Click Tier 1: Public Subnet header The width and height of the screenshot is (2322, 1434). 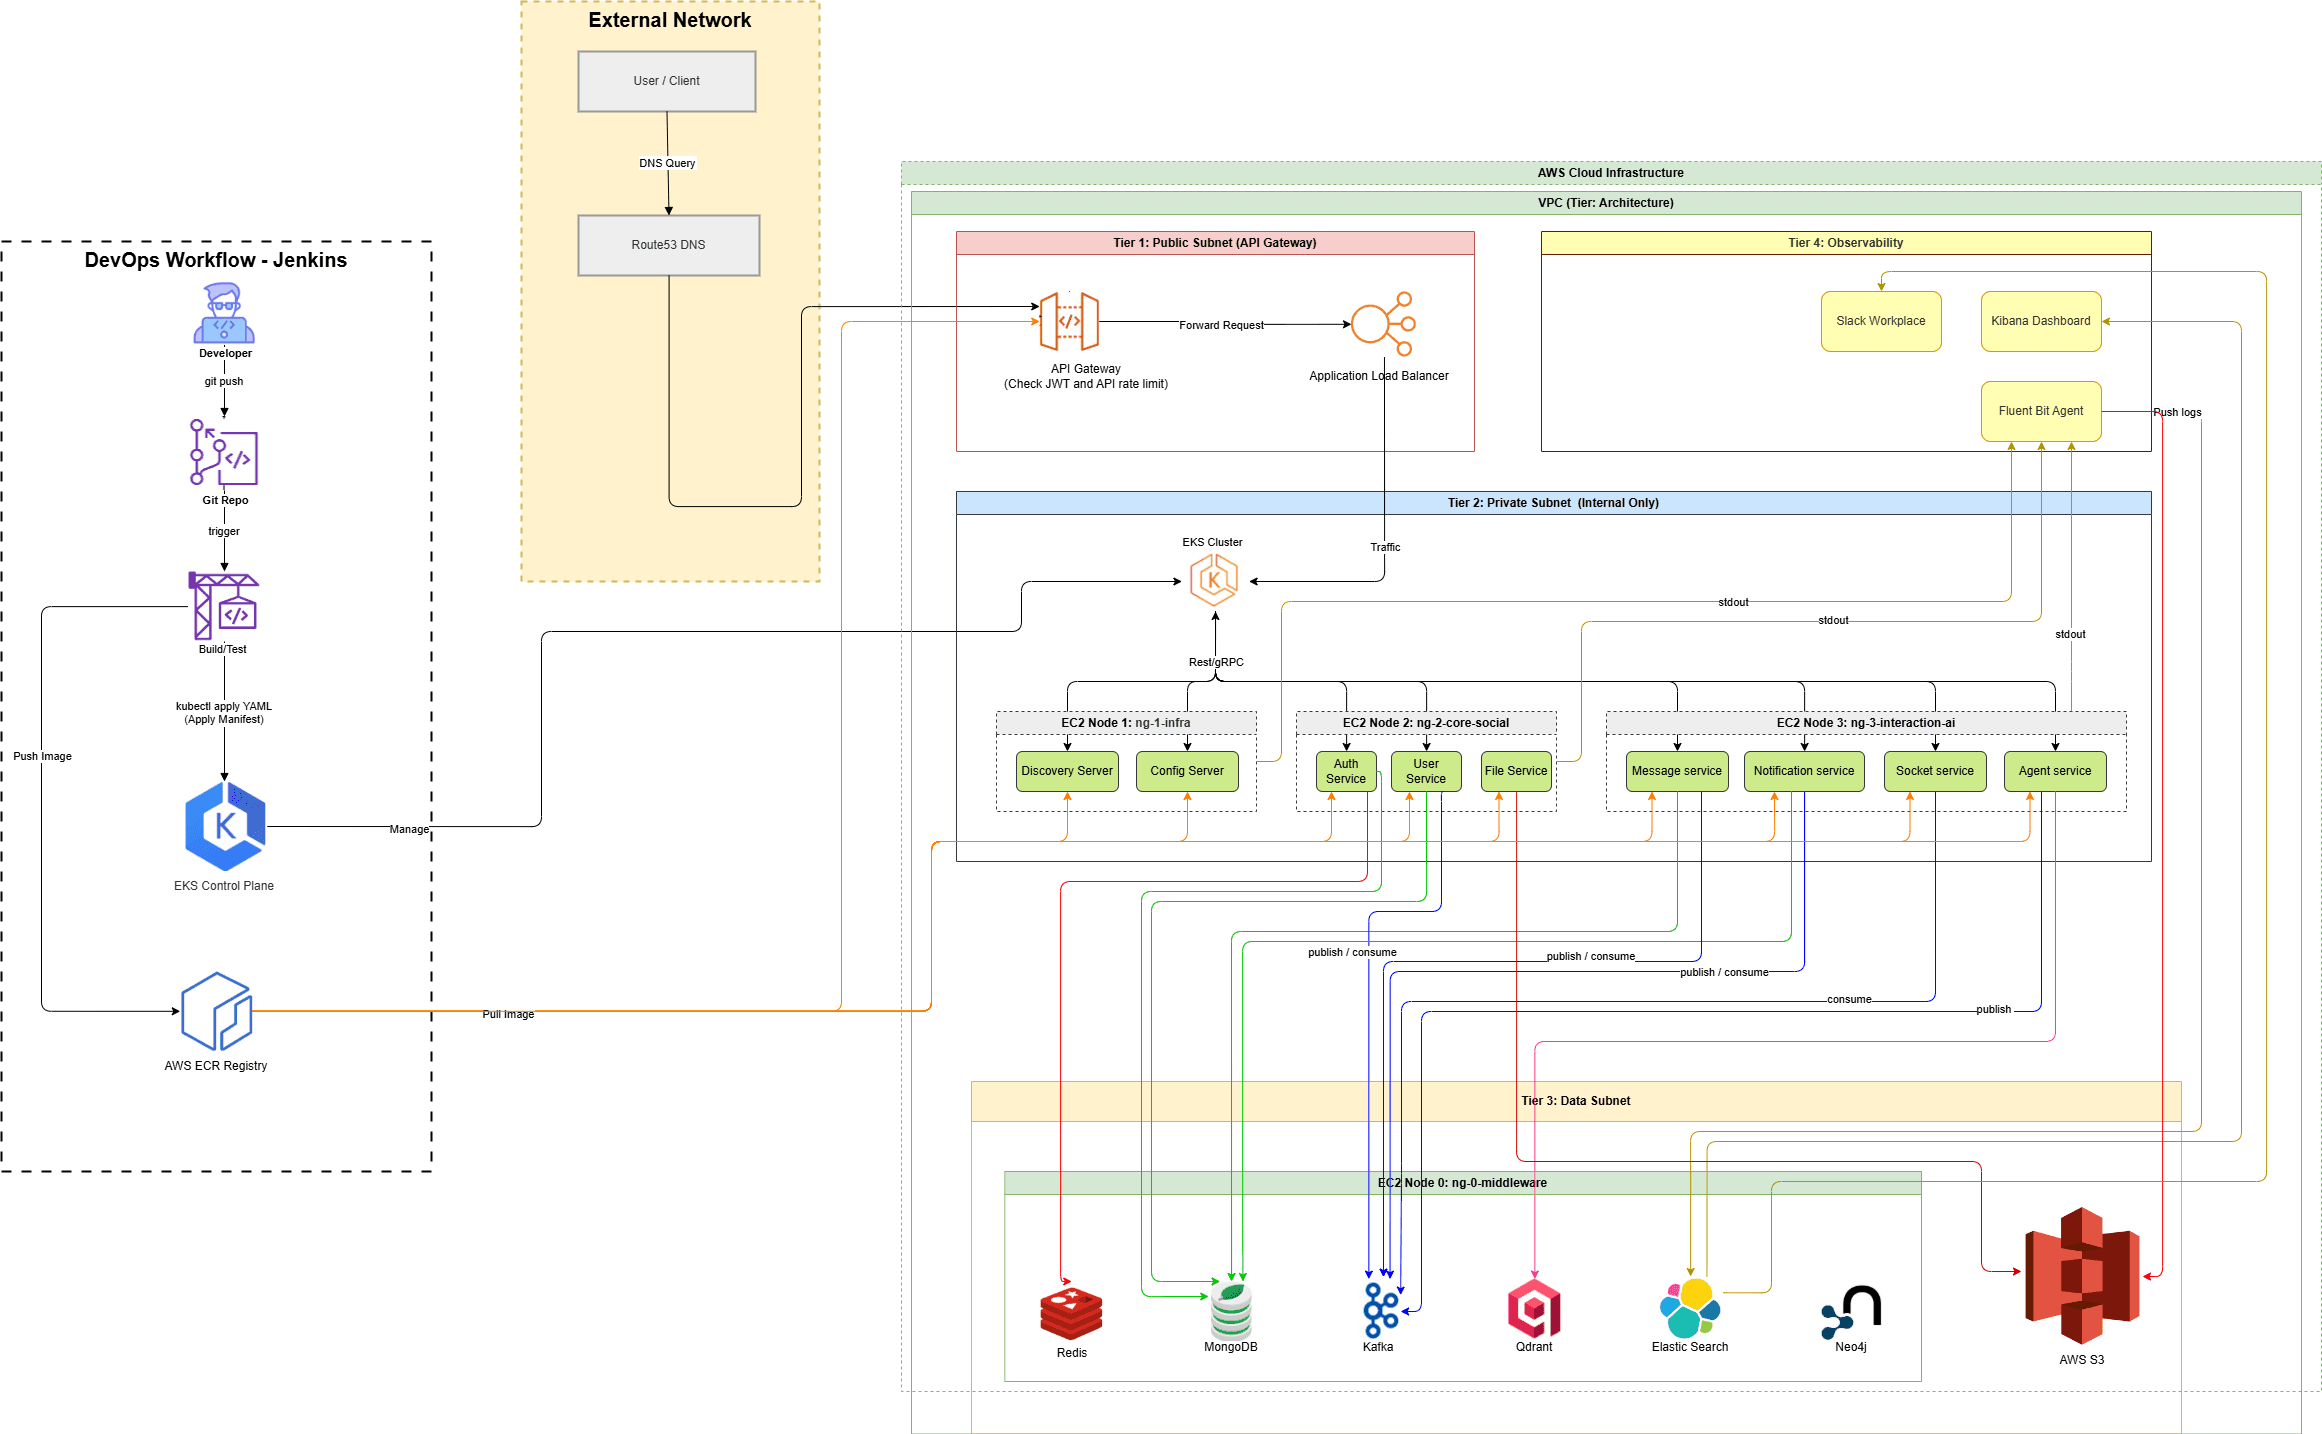[x=1215, y=243]
